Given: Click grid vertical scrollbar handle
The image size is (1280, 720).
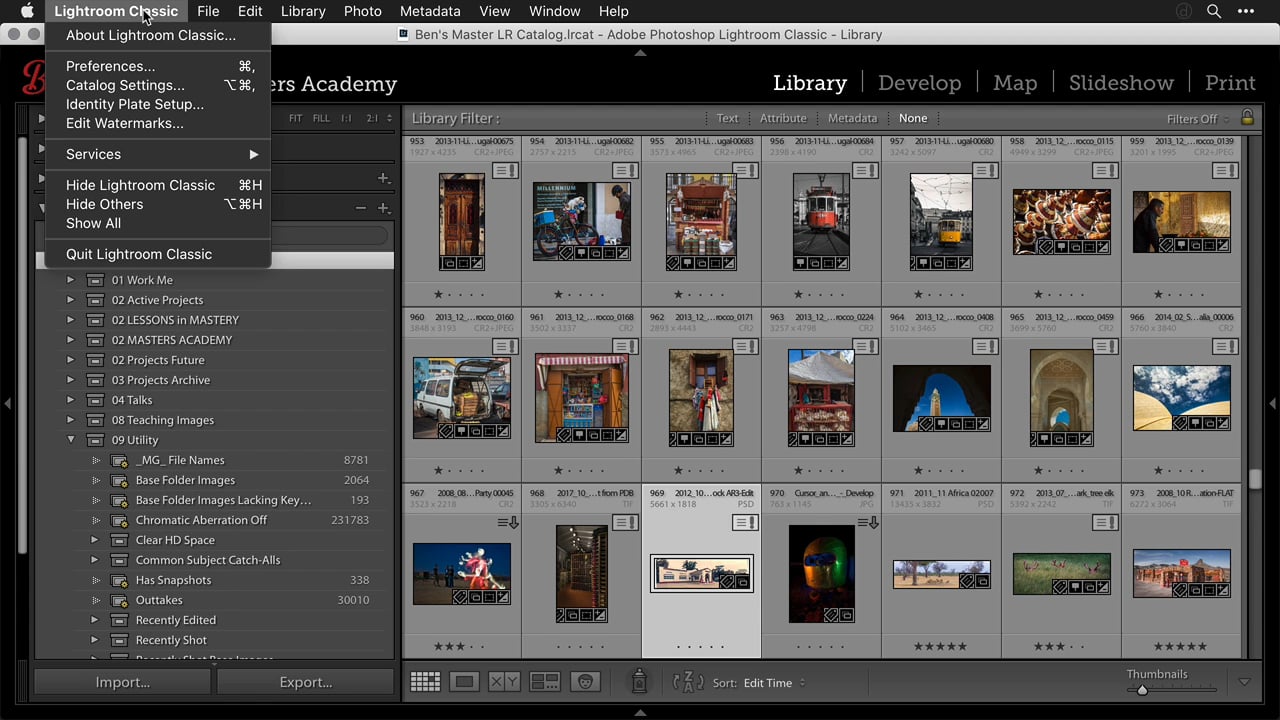Looking at the screenshot, I should pos(1255,478).
